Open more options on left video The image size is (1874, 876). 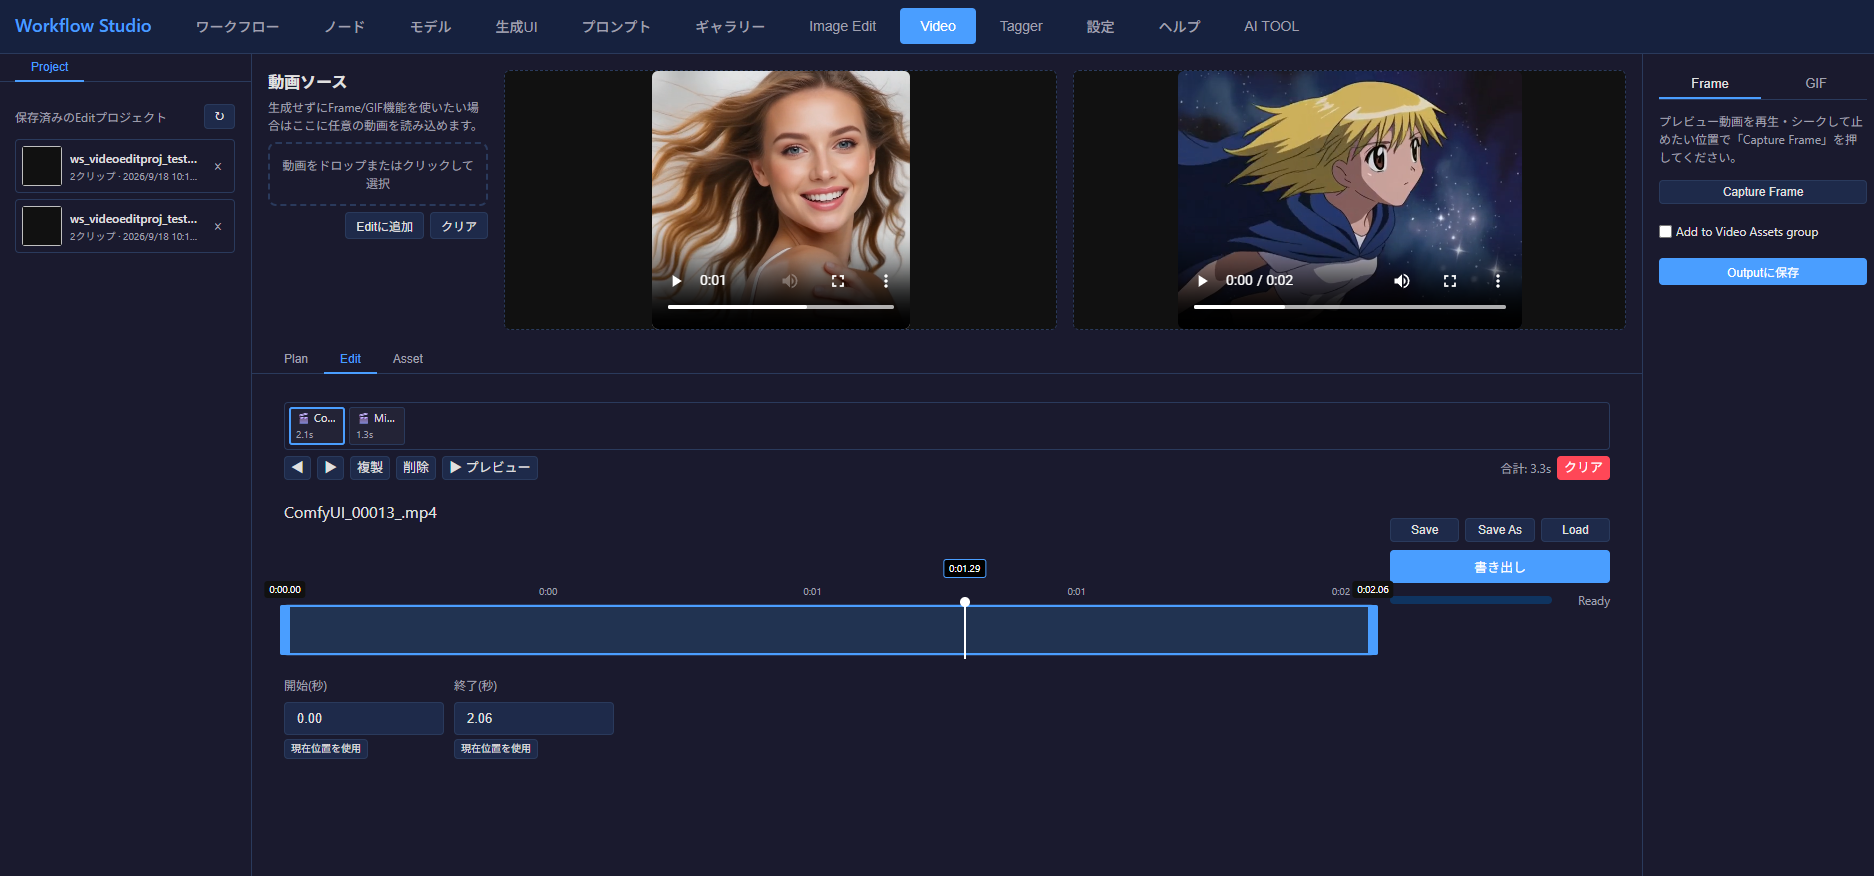886,281
